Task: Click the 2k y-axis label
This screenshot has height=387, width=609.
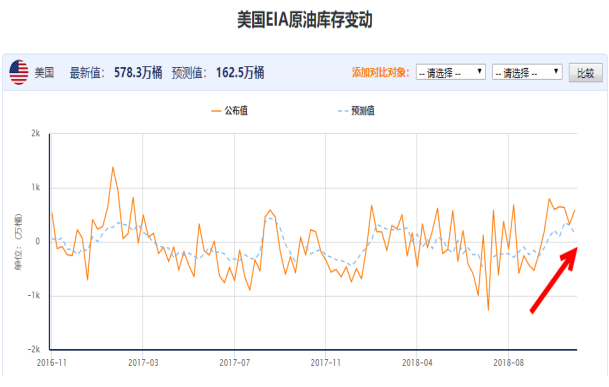Action: point(36,133)
